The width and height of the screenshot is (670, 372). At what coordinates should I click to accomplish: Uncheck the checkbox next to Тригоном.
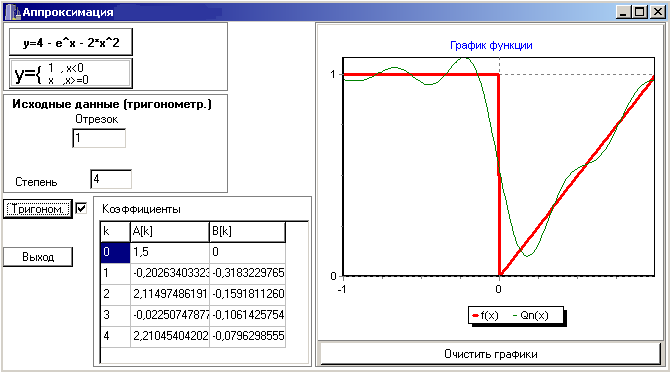tap(81, 208)
